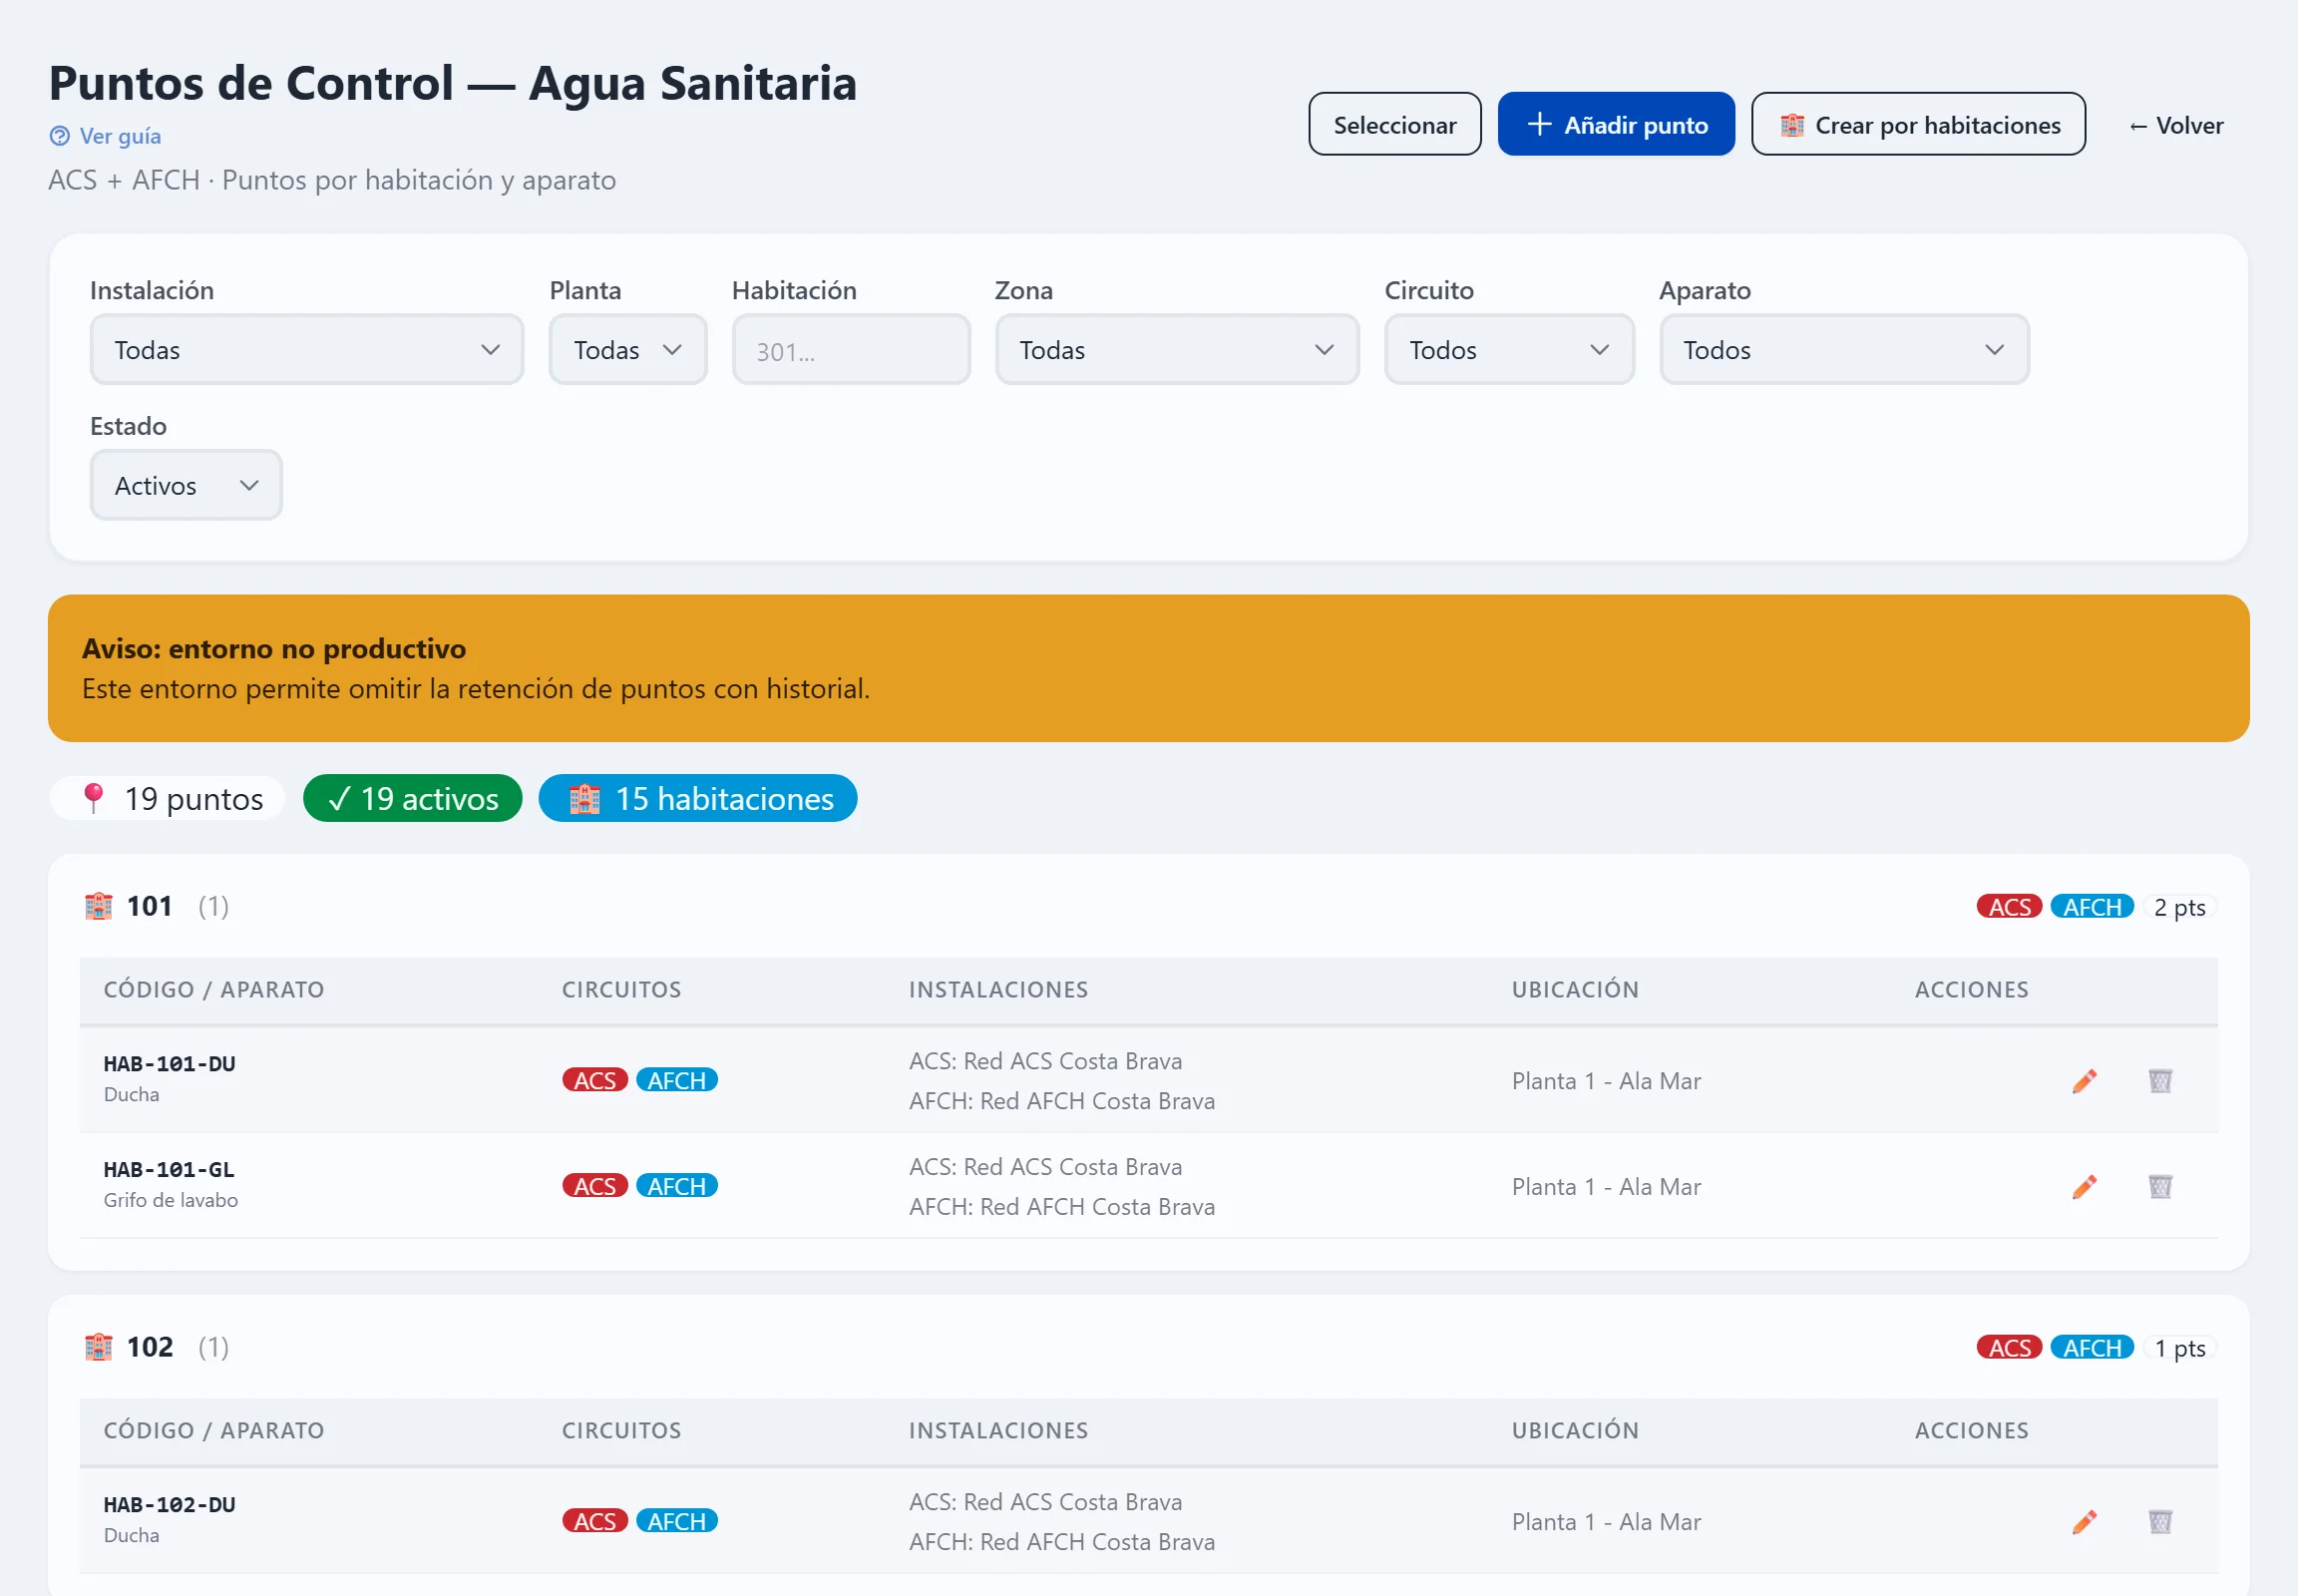This screenshot has width=2298, height=1596.
Task: Select the code HAB-102-DU
Action: 170,1505
